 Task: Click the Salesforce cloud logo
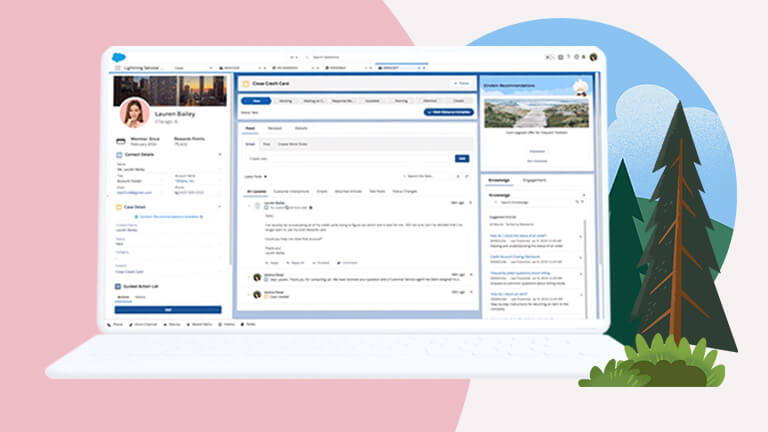point(119,57)
